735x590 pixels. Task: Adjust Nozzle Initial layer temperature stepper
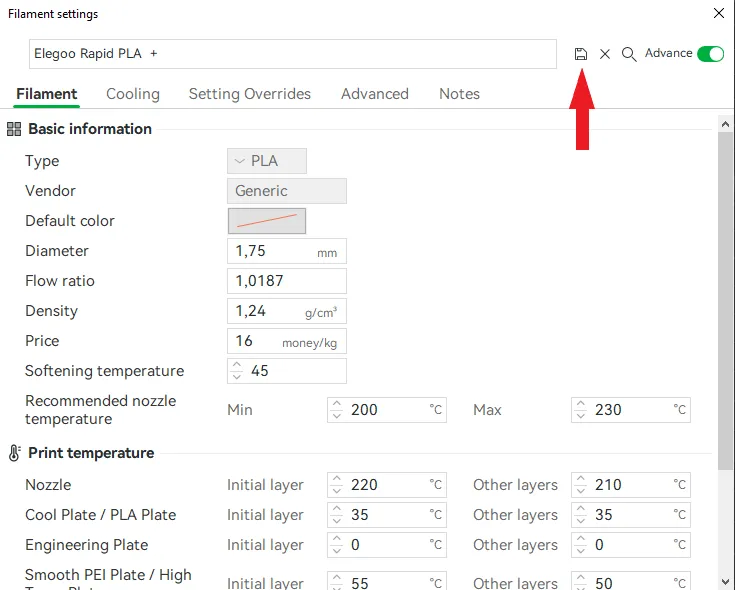(337, 485)
